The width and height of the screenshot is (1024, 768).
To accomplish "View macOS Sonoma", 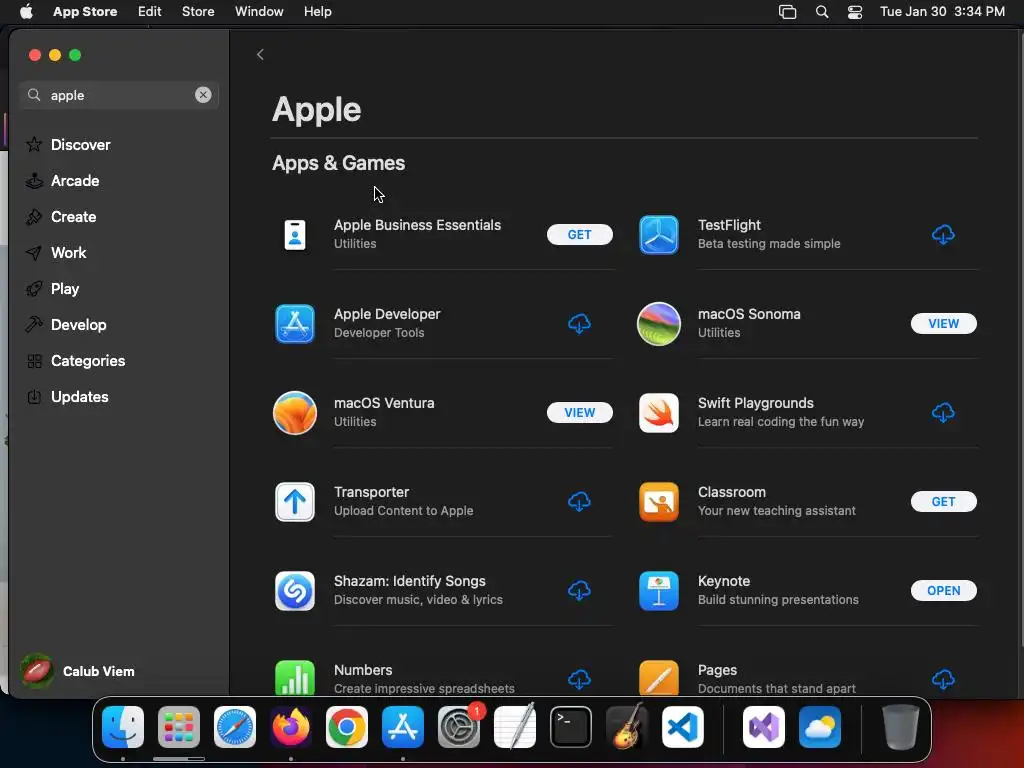I will click(943, 323).
